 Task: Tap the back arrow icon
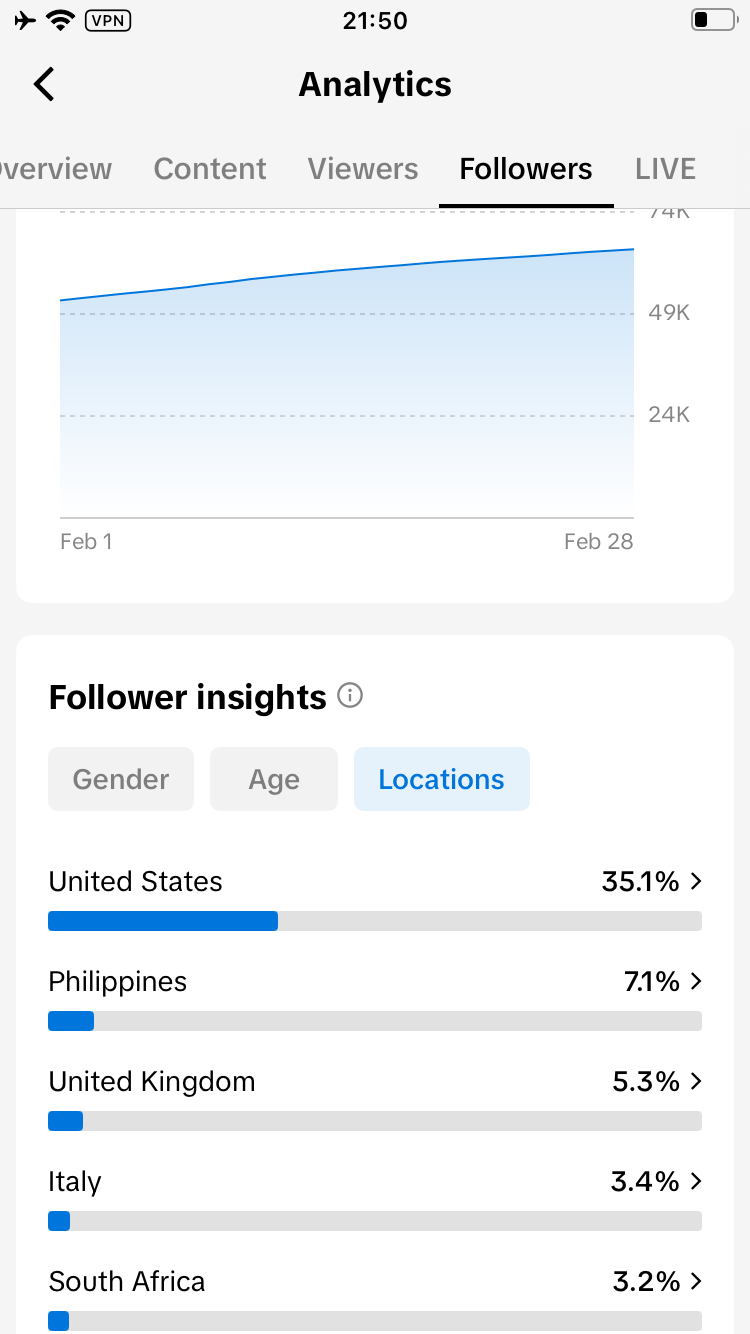(x=44, y=84)
